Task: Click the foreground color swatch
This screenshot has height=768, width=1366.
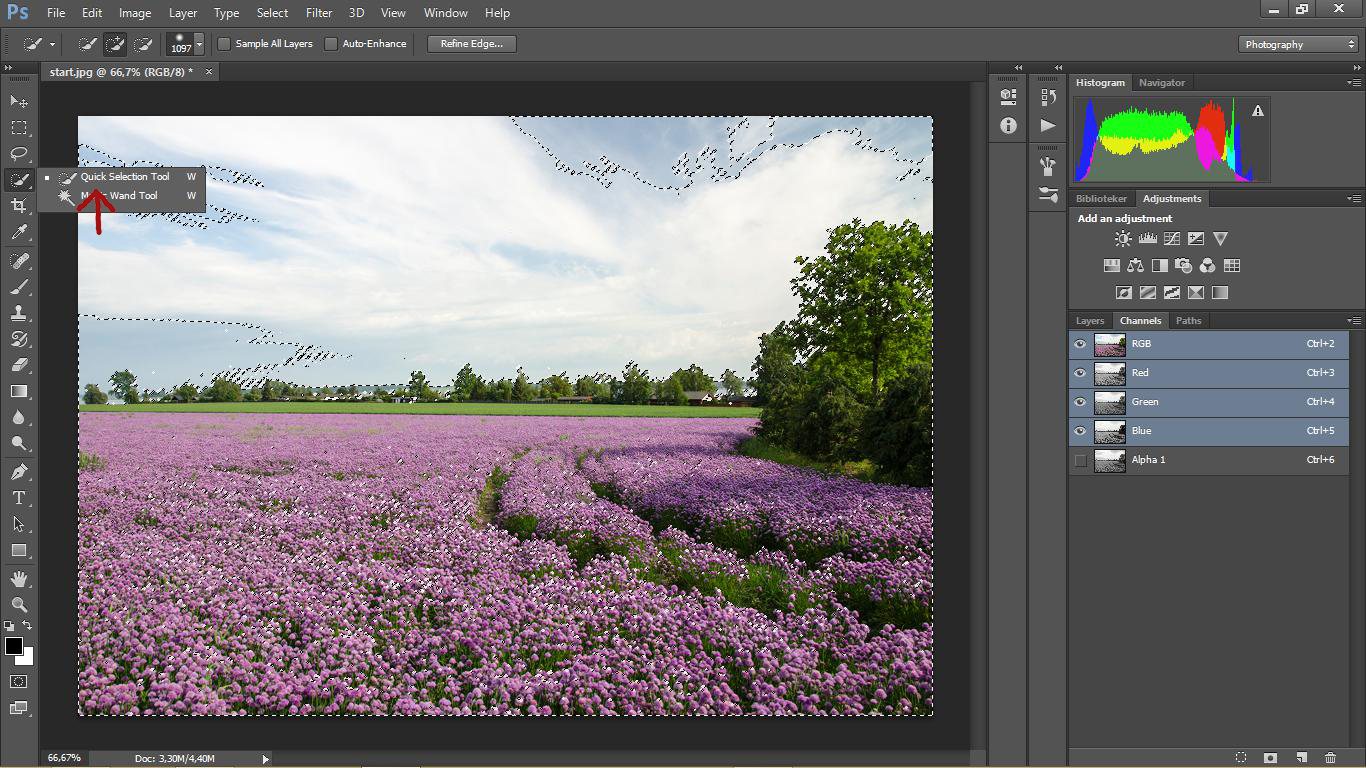Action: [14, 647]
